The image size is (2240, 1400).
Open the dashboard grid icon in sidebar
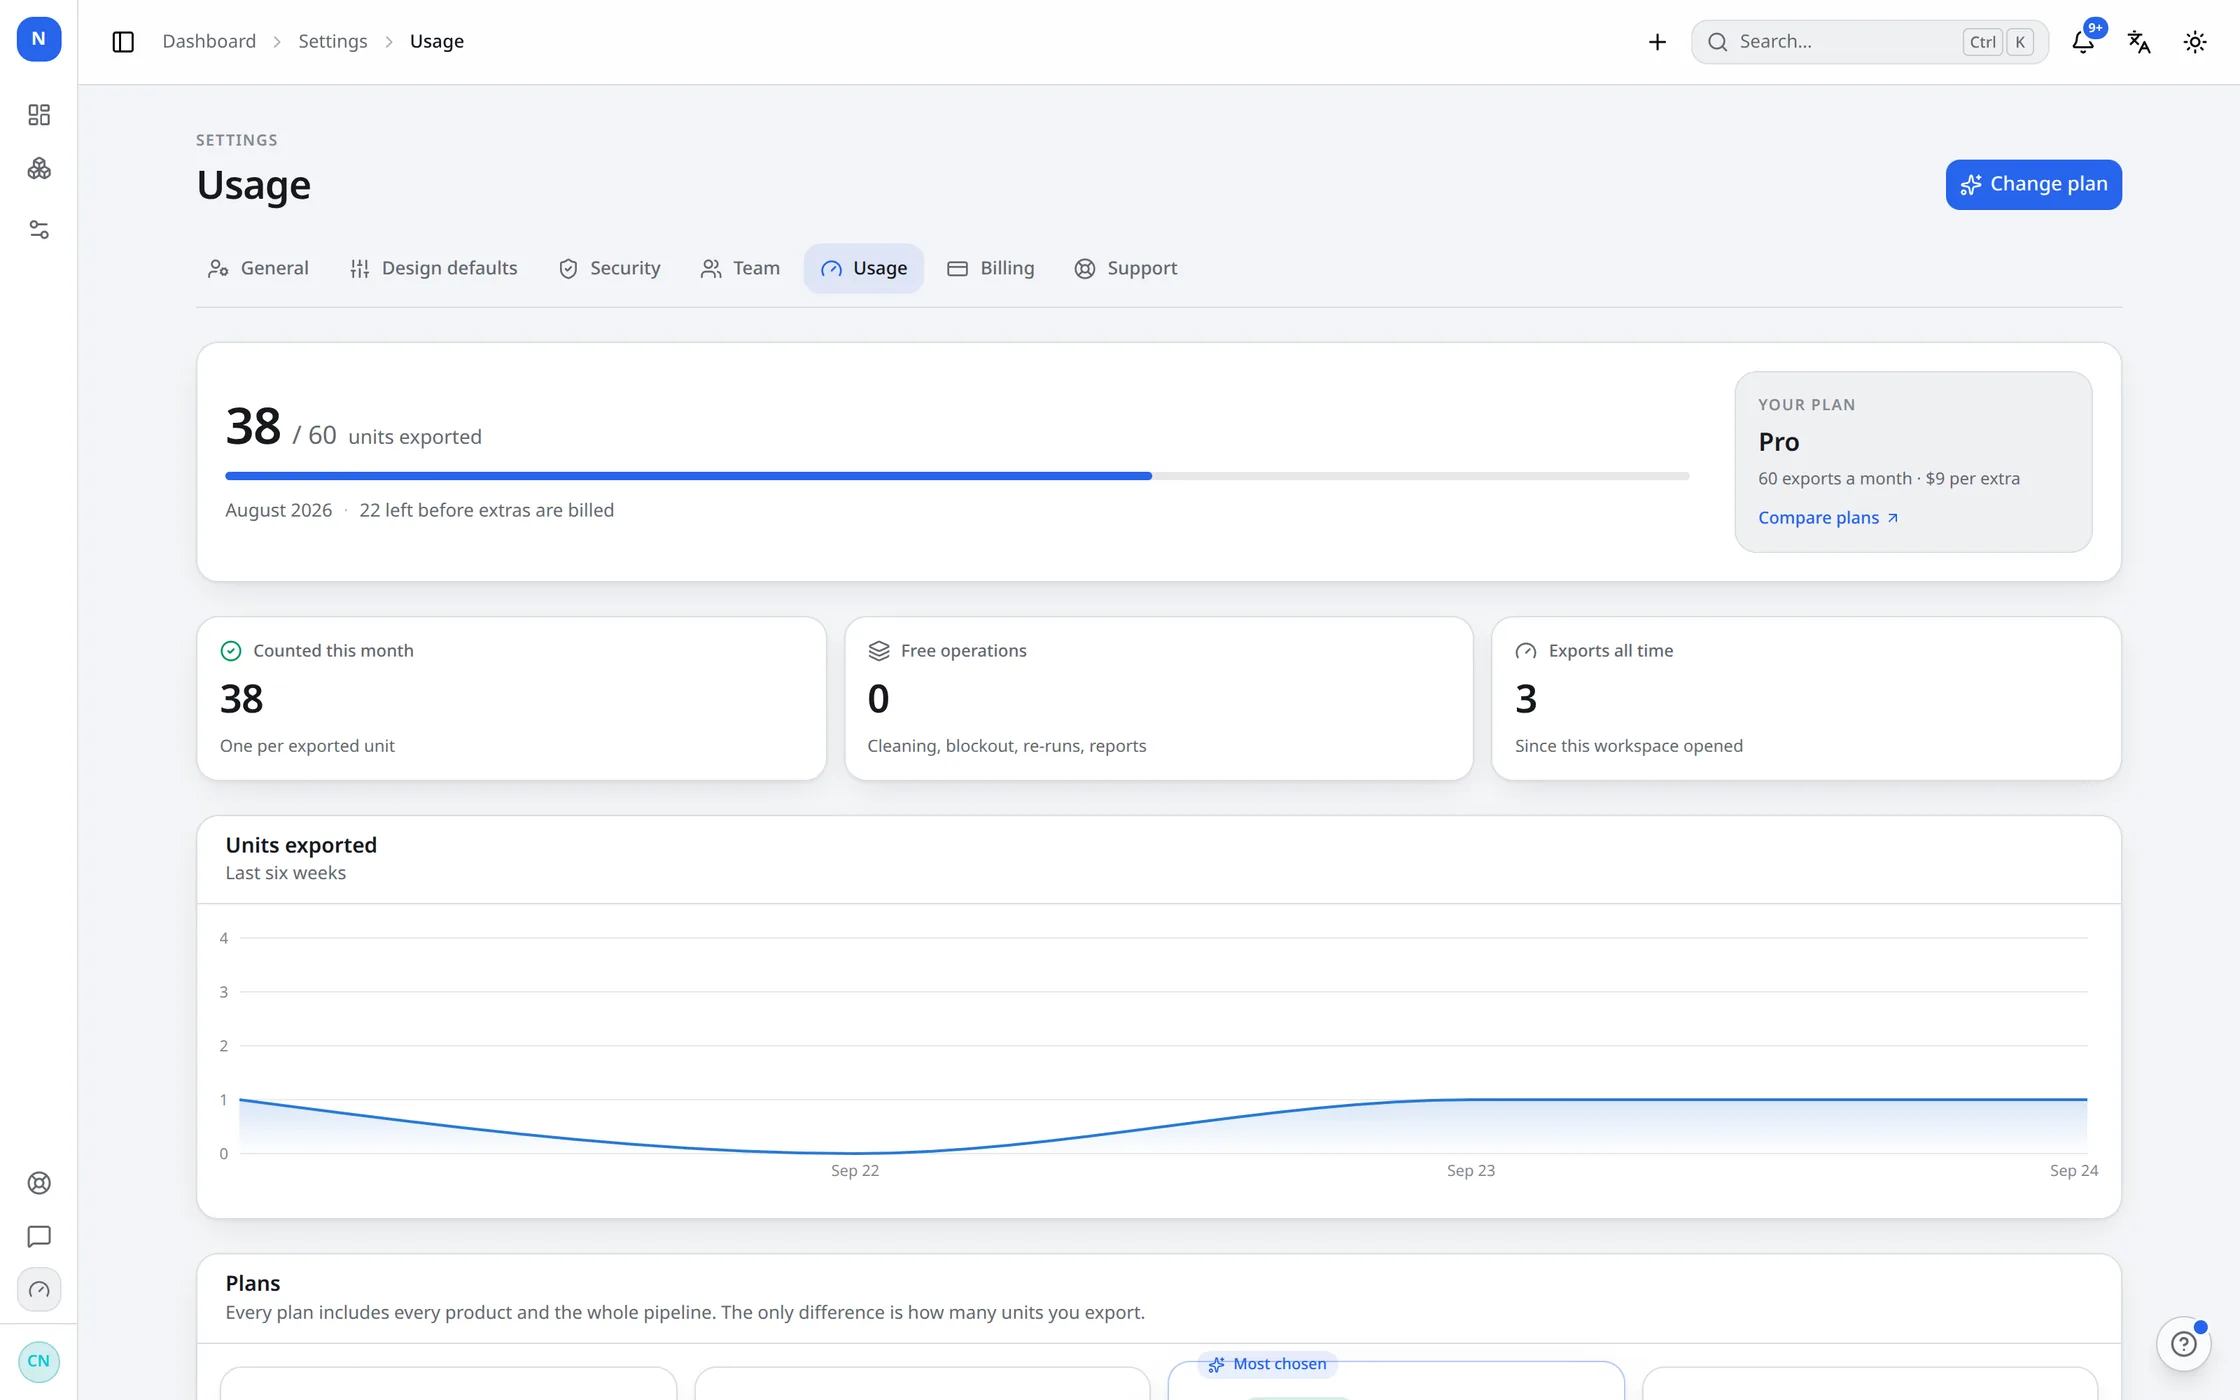pos(39,115)
